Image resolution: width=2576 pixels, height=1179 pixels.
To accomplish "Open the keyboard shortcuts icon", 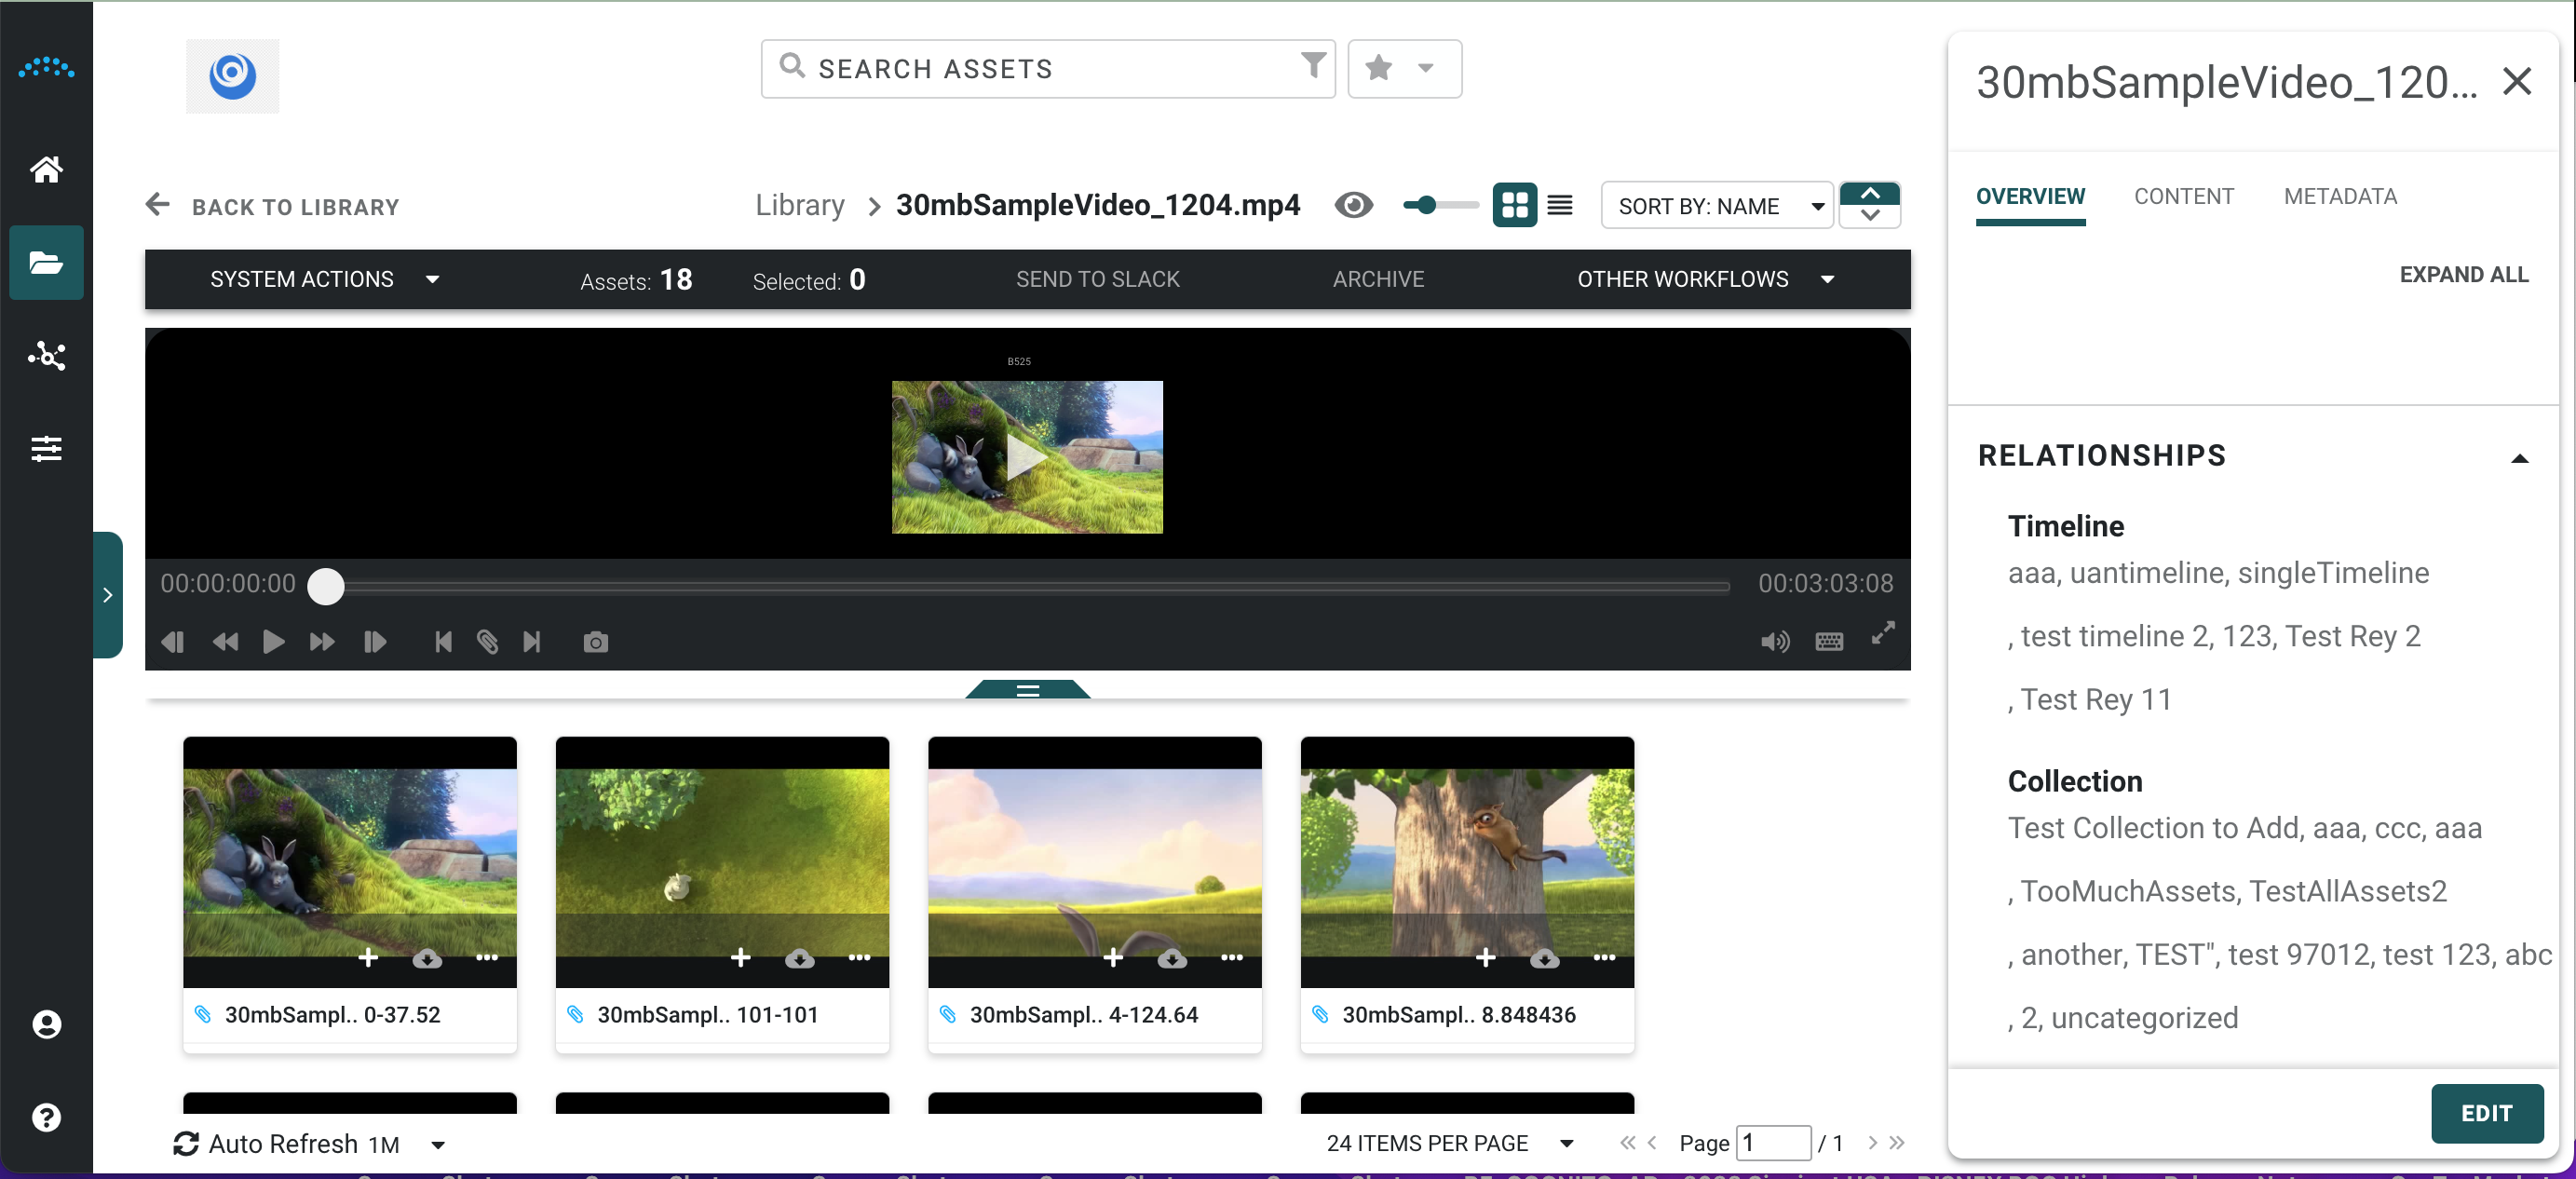I will [x=1828, y=642].
